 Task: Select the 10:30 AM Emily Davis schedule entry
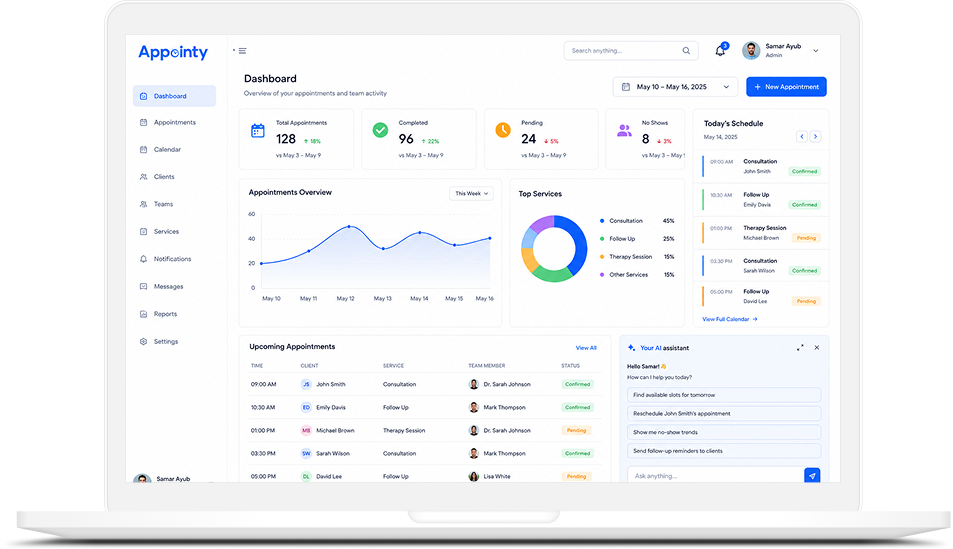tap(762, 200)
